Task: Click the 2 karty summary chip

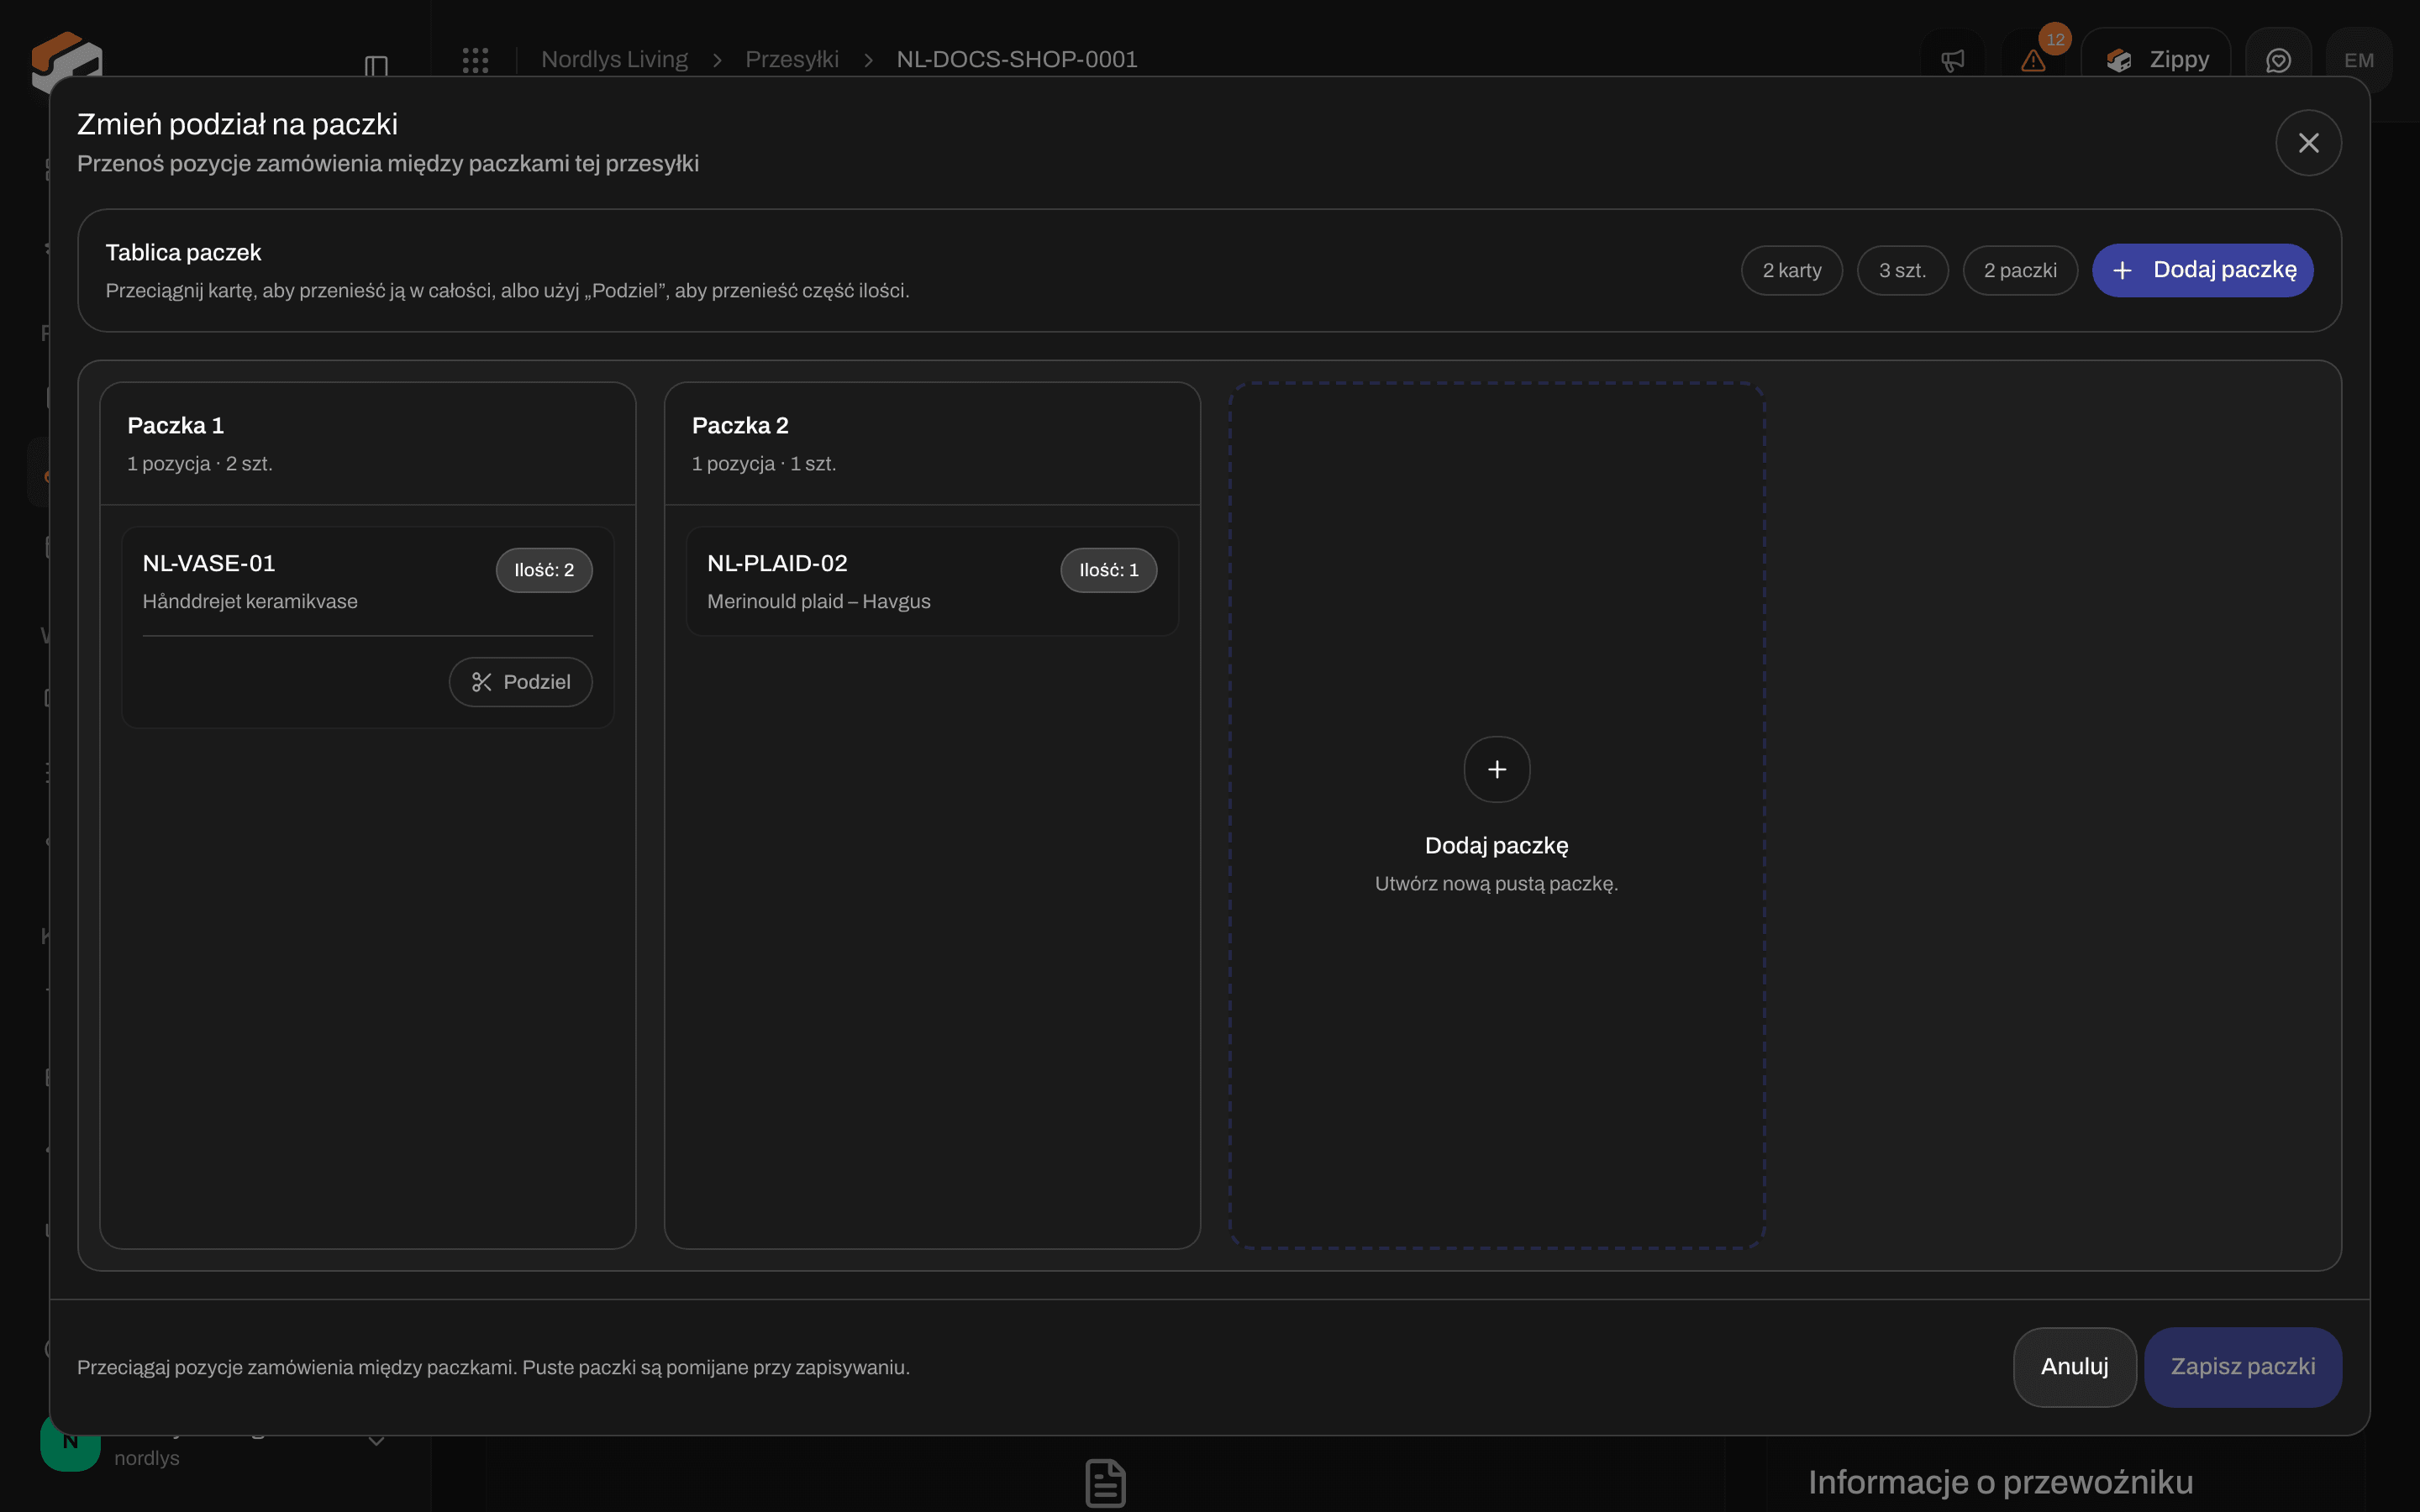Action: click(x=1791, y=270)
